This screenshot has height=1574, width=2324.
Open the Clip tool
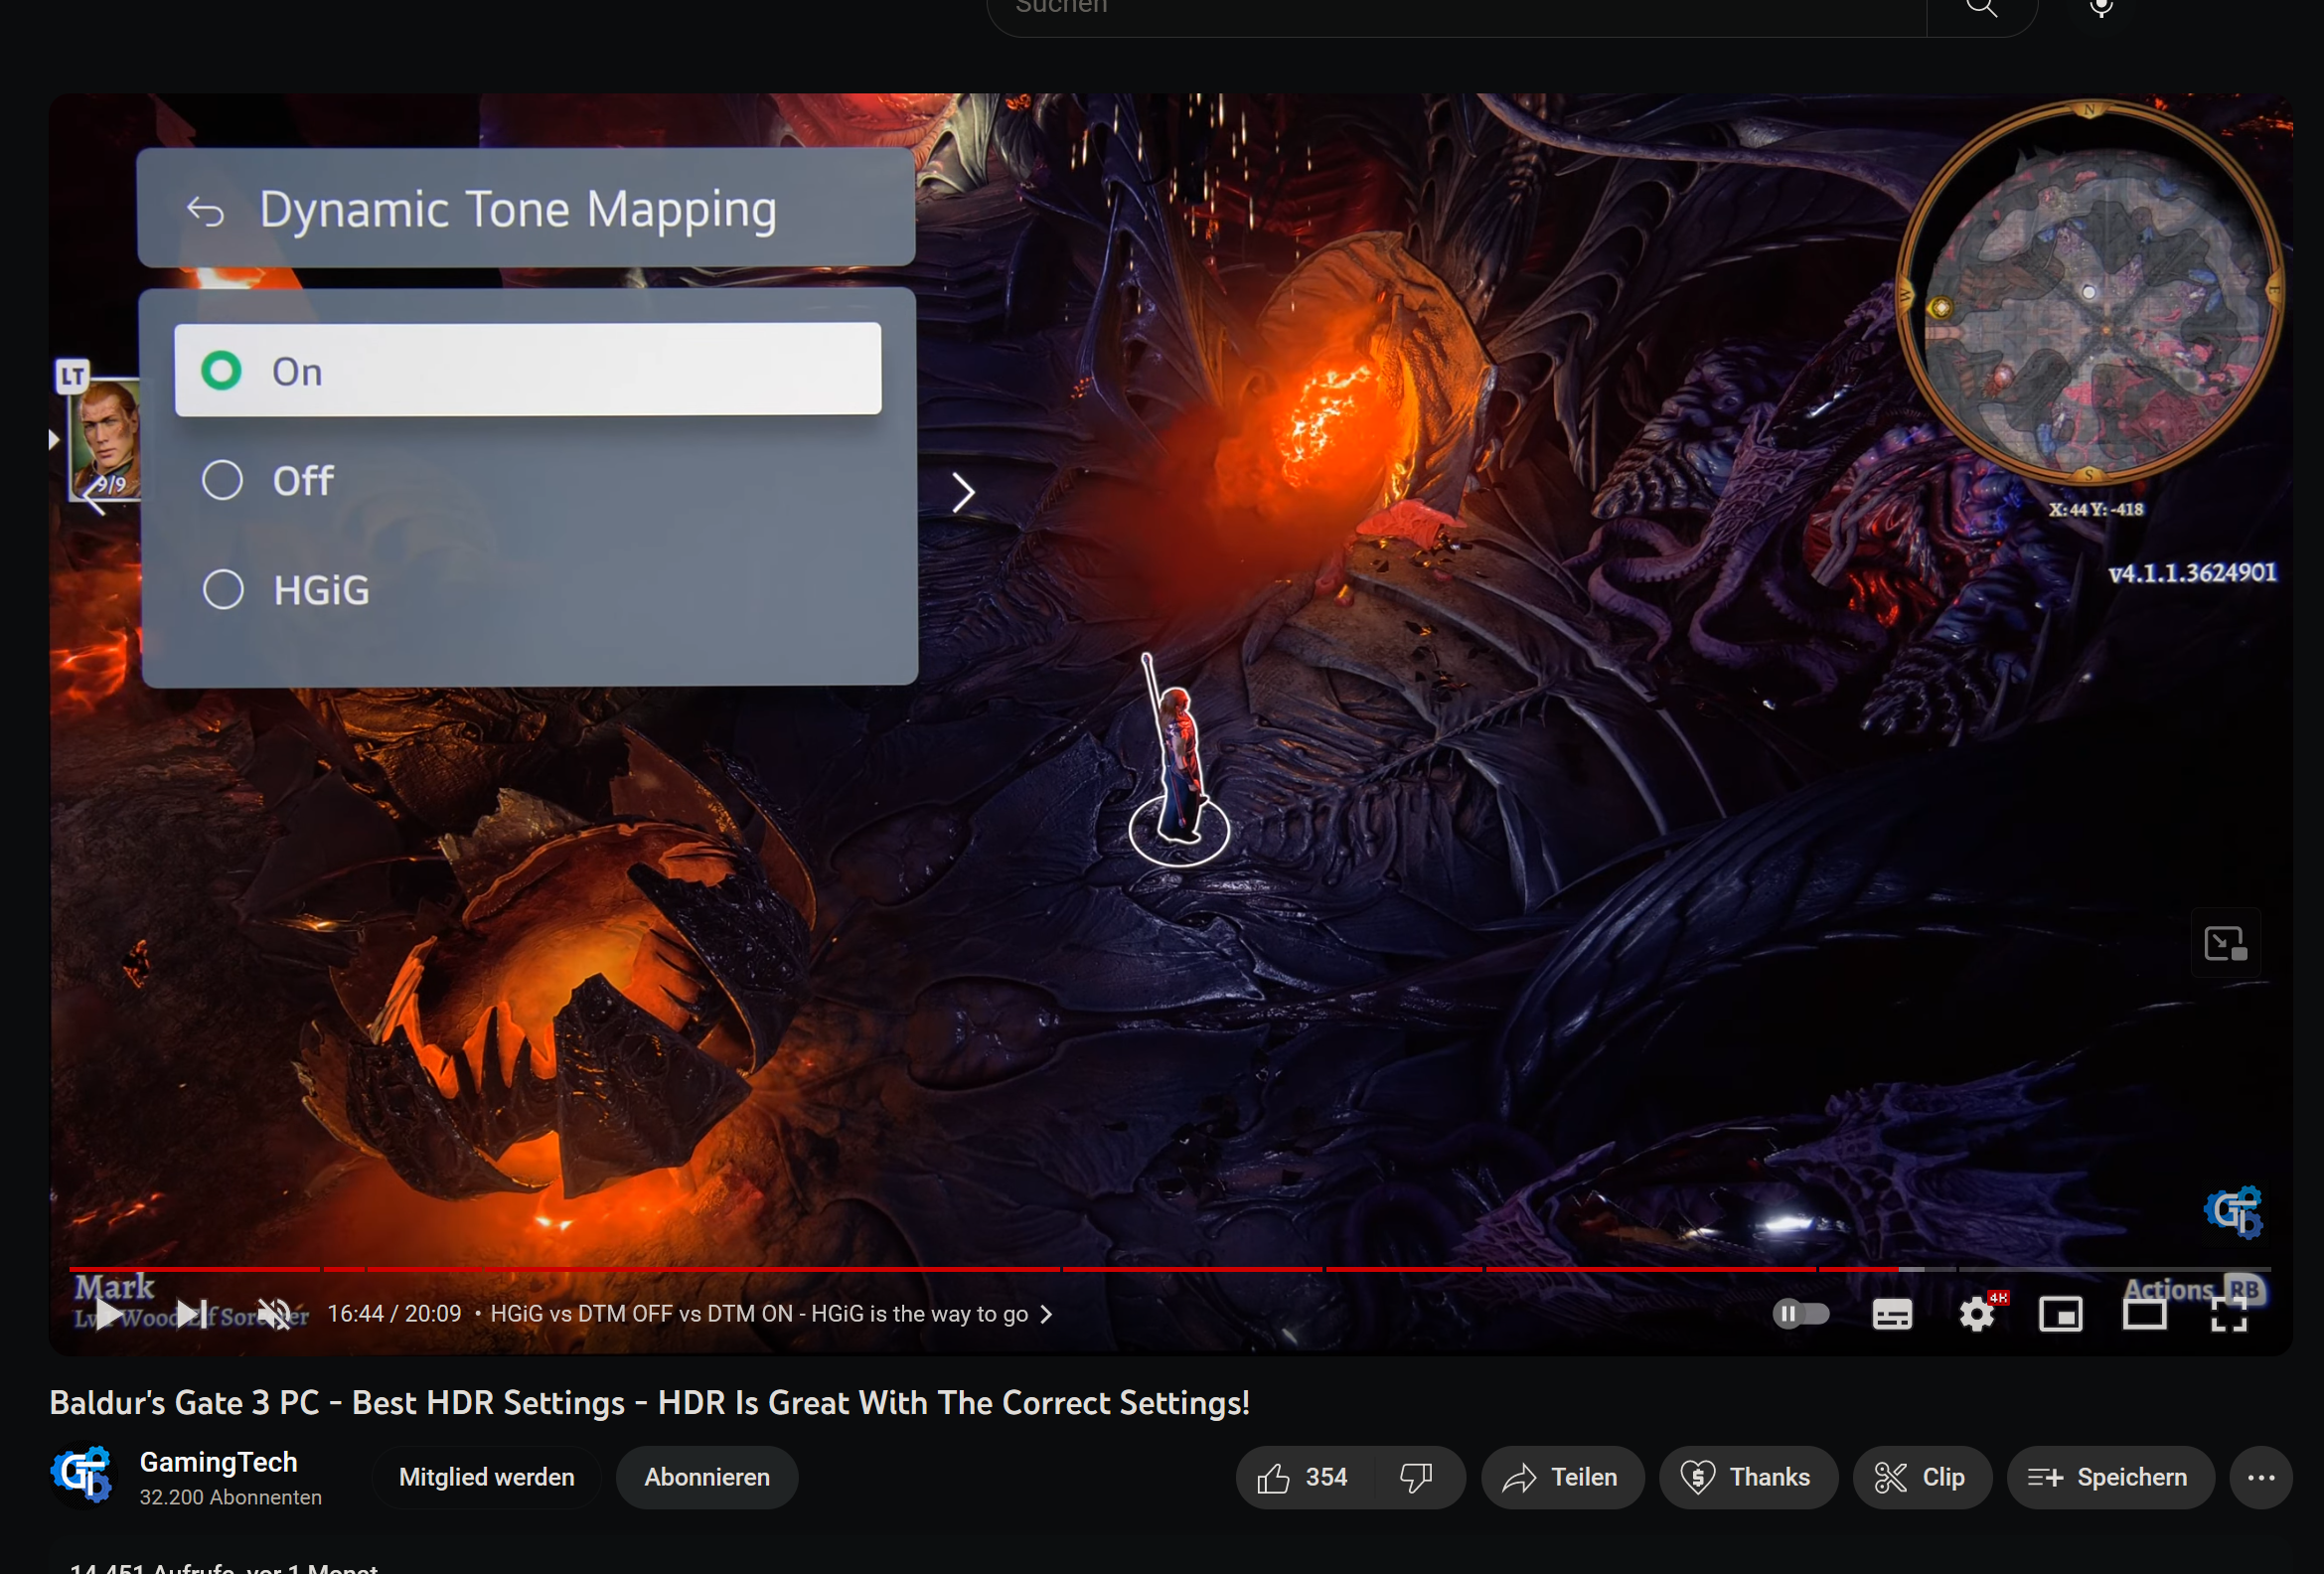click(1921, 1477)
